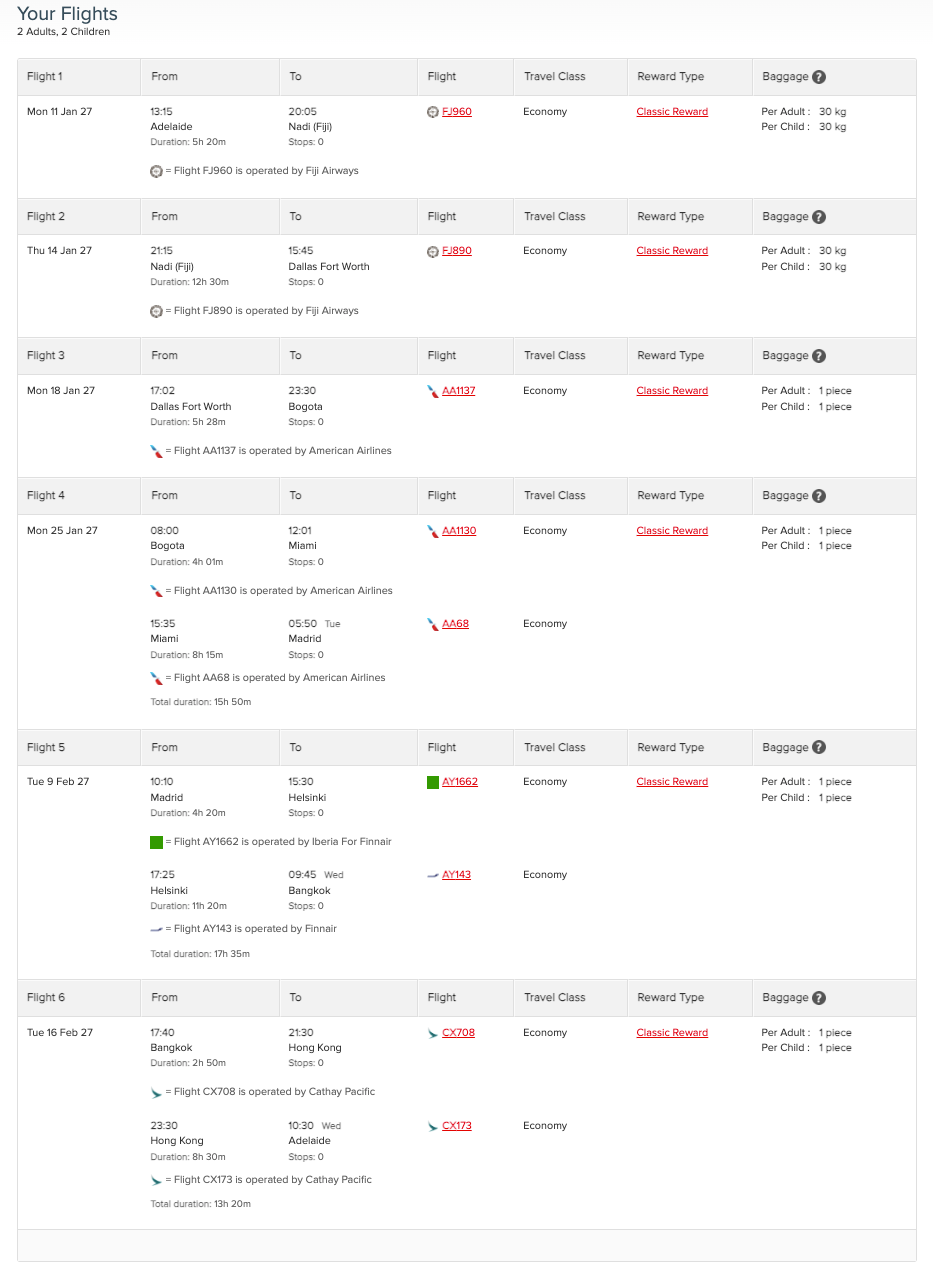The width and height of the screenshot is (933, 1282).
Task: Click the CX708 flight number link
Action: (456, 1032)
